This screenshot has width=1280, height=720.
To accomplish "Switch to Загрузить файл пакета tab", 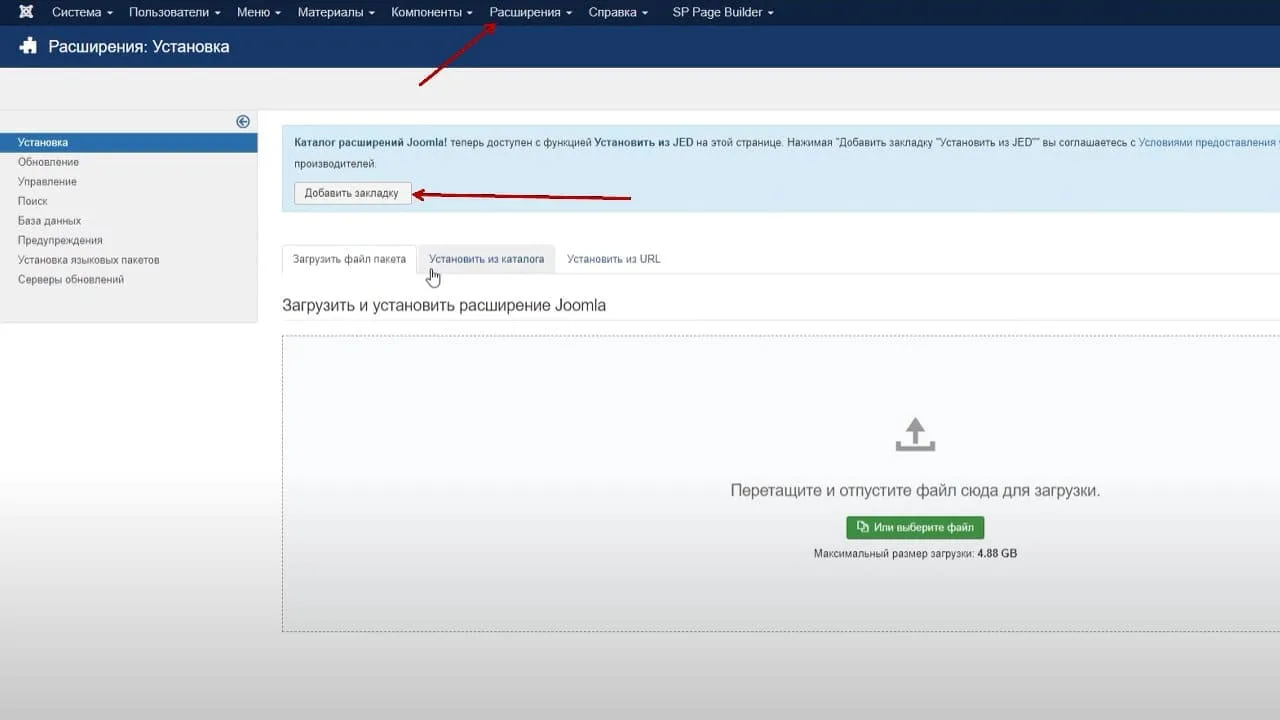I will (349, 259).
